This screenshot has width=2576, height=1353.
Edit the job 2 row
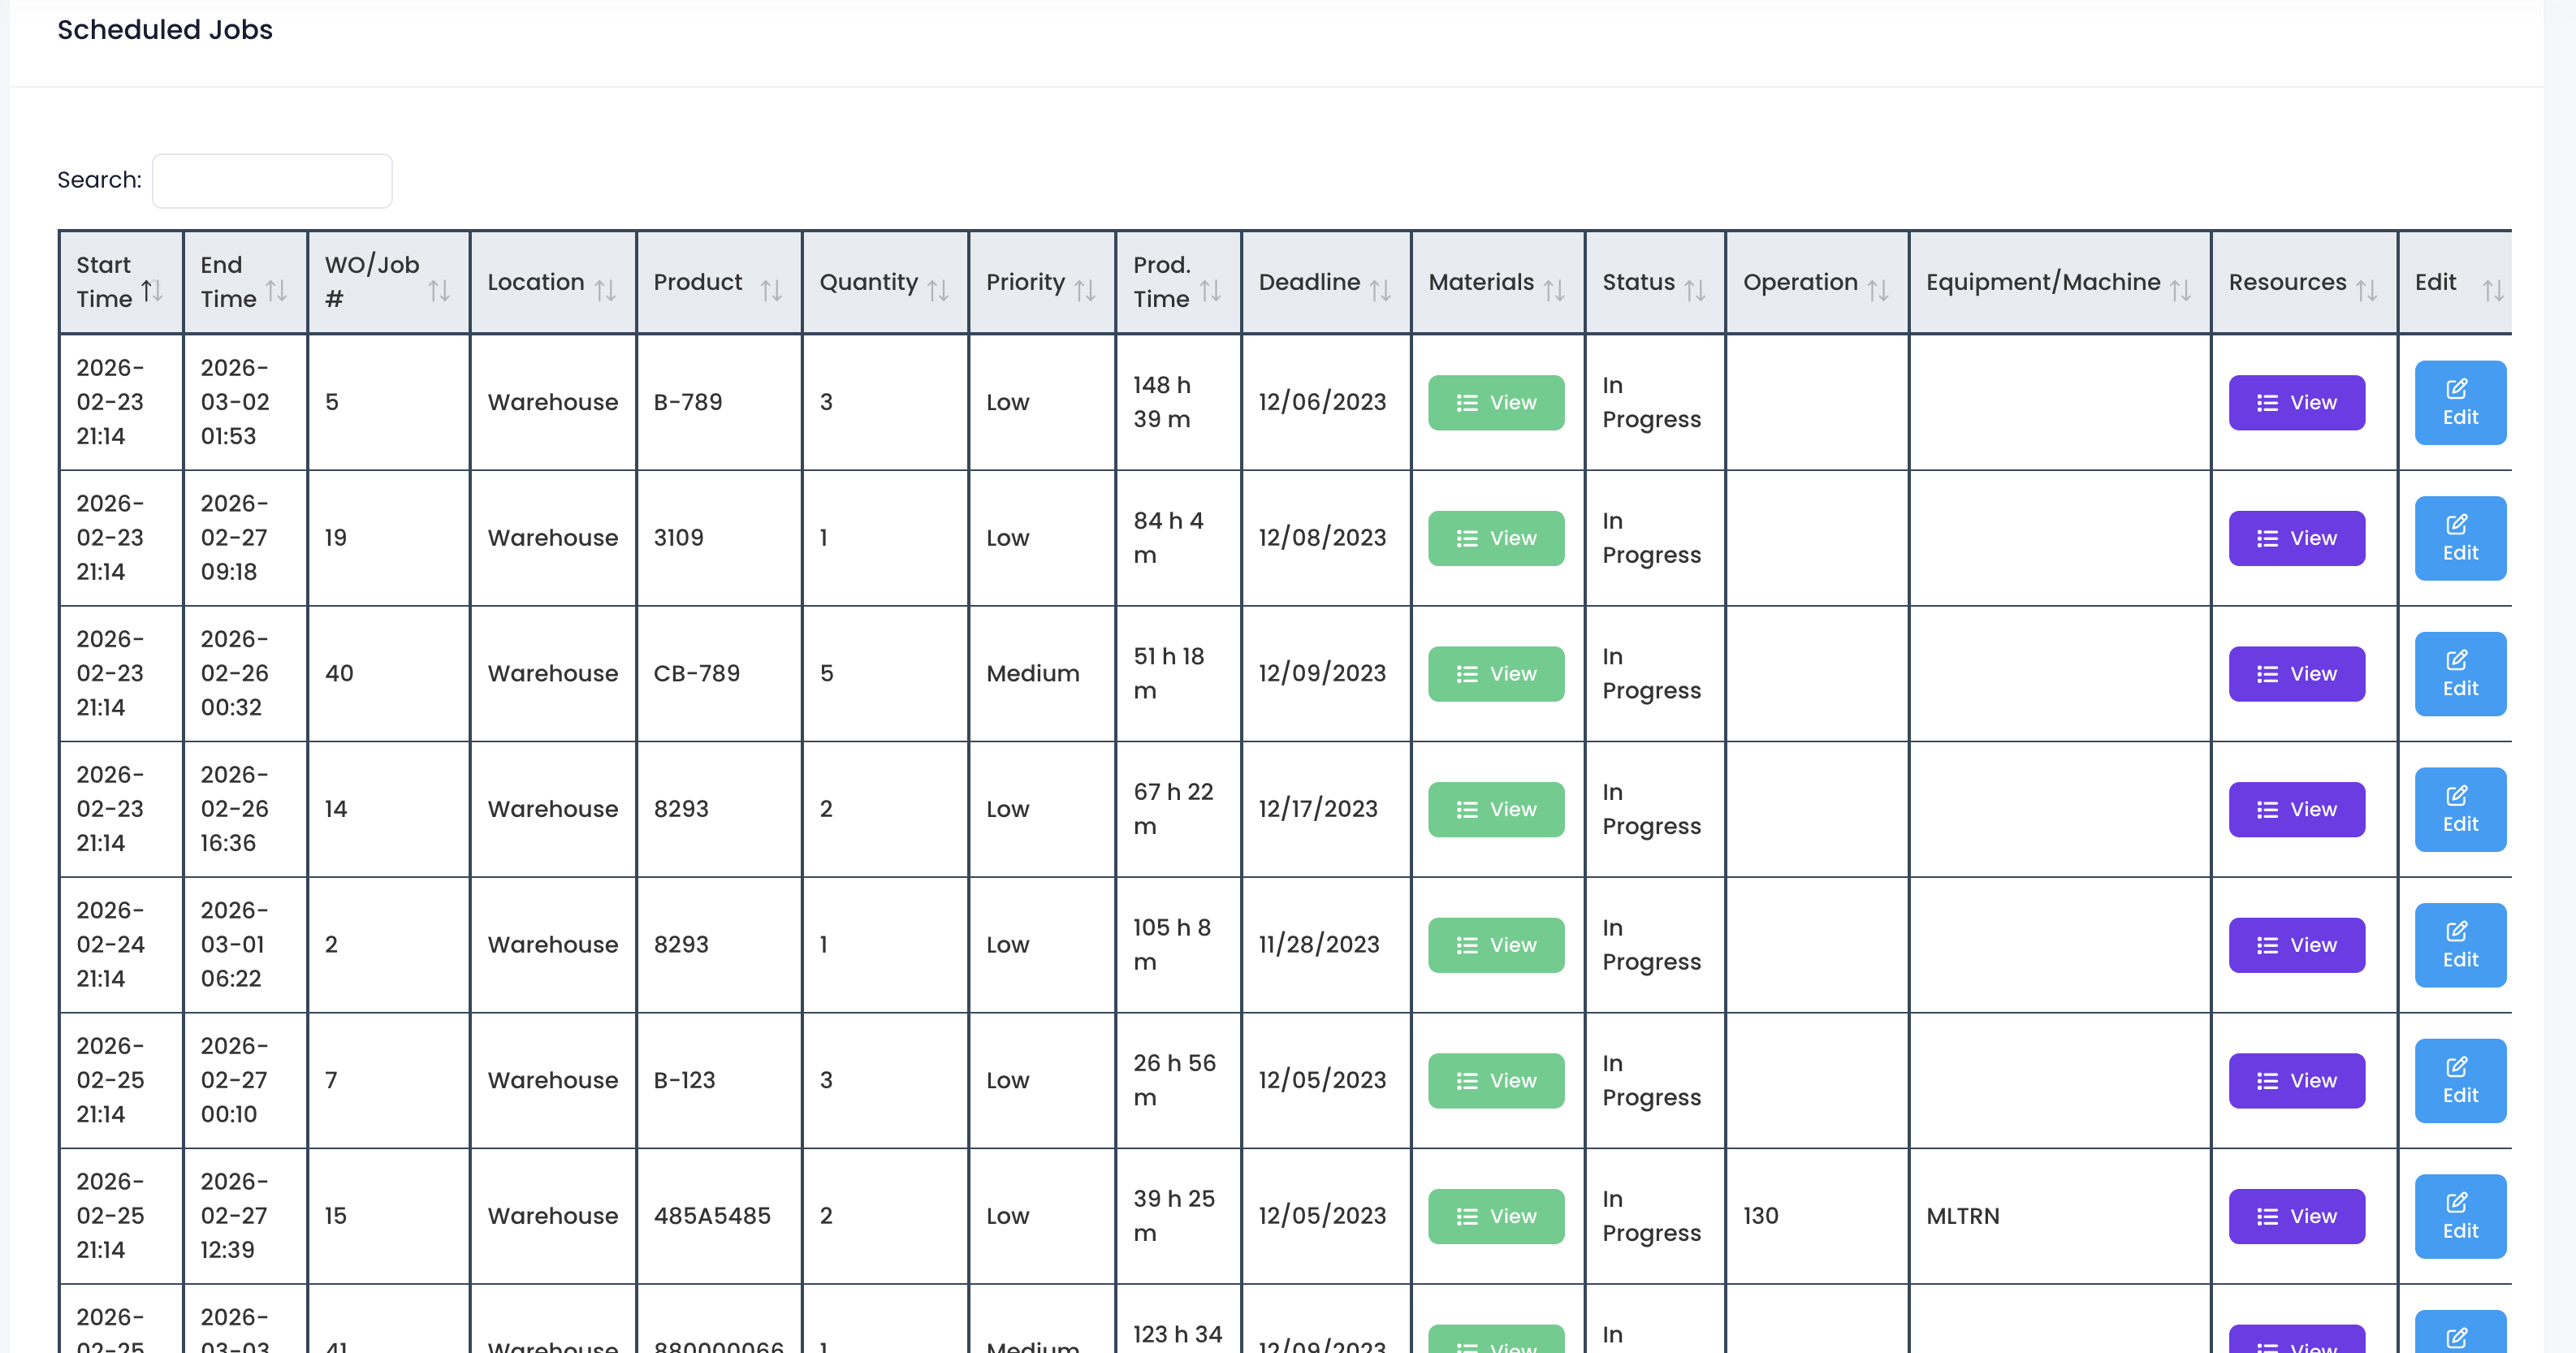pyautogui.click(x=2459, y=945)
